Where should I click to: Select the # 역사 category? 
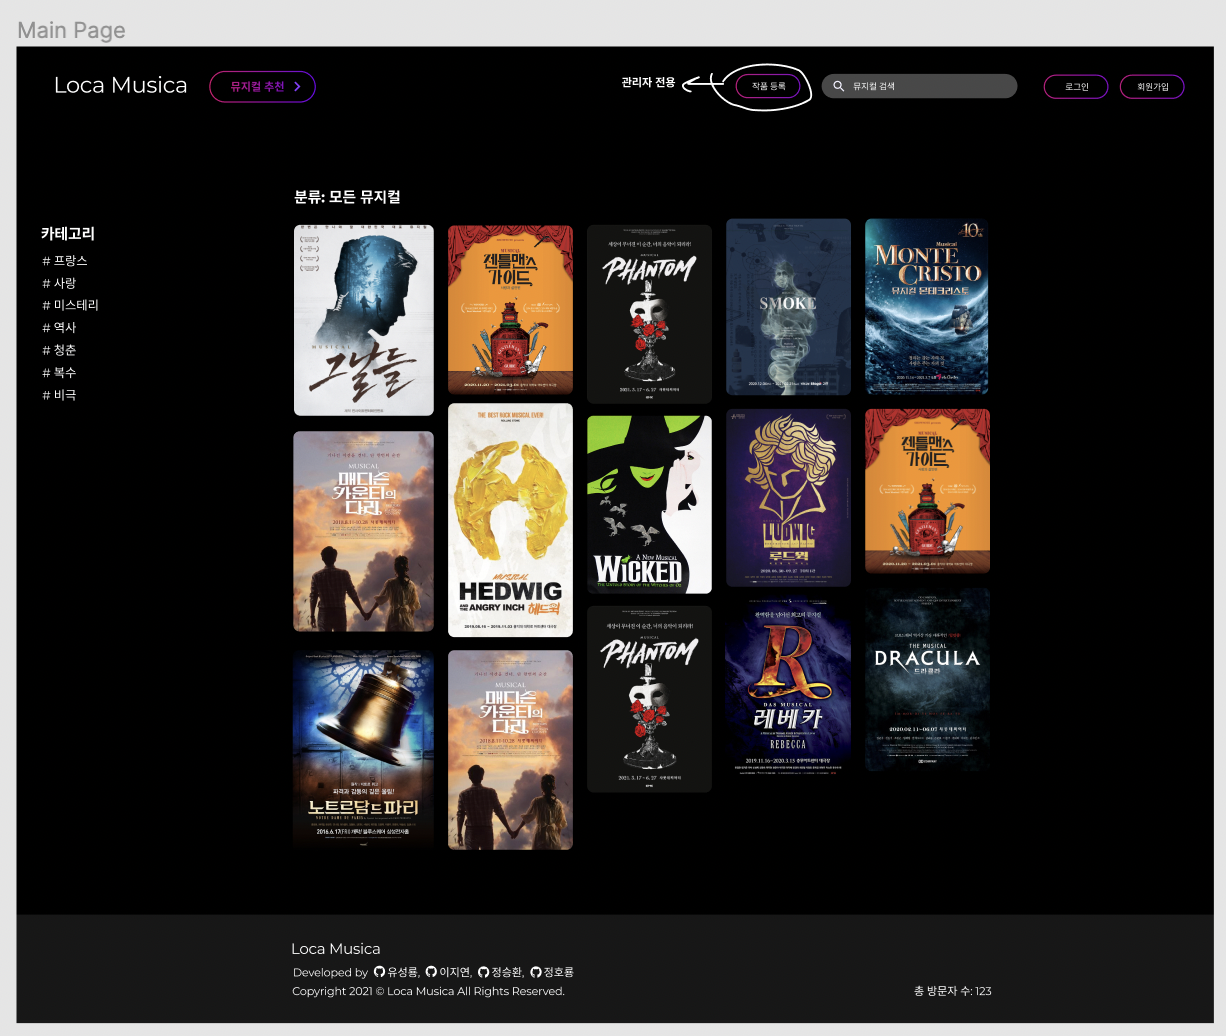[x=59, y=327]
